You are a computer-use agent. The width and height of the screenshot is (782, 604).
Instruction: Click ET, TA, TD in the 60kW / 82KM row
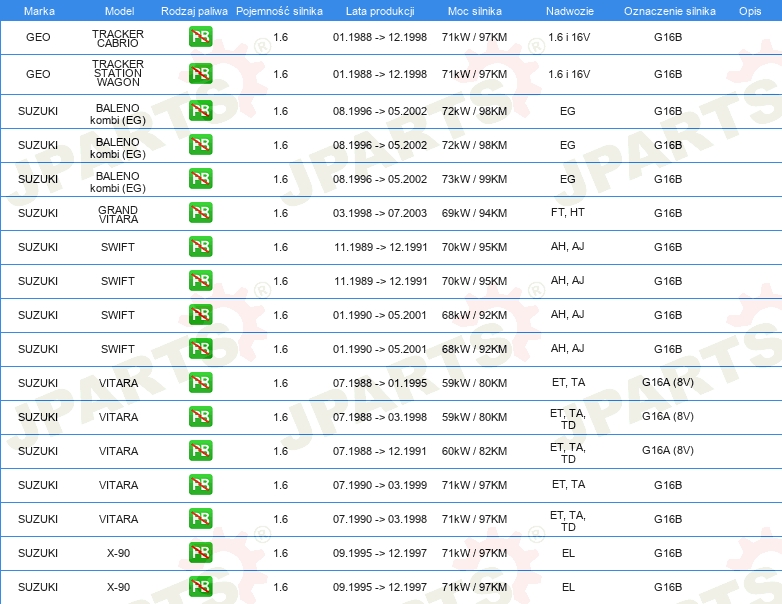pyautogui.click(x=568, y=453)
